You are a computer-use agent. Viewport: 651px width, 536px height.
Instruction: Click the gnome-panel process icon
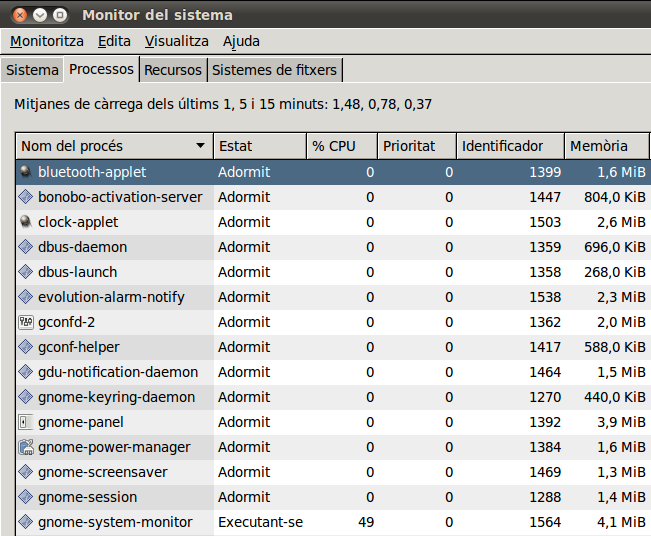tap(26, 422)
